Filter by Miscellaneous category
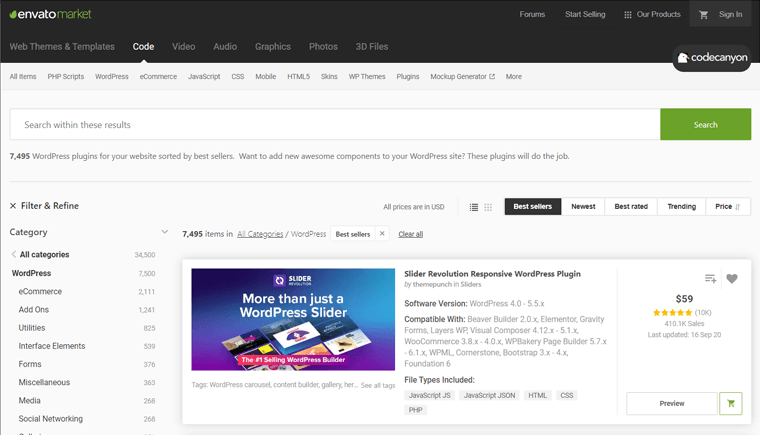 pos(44,382)
